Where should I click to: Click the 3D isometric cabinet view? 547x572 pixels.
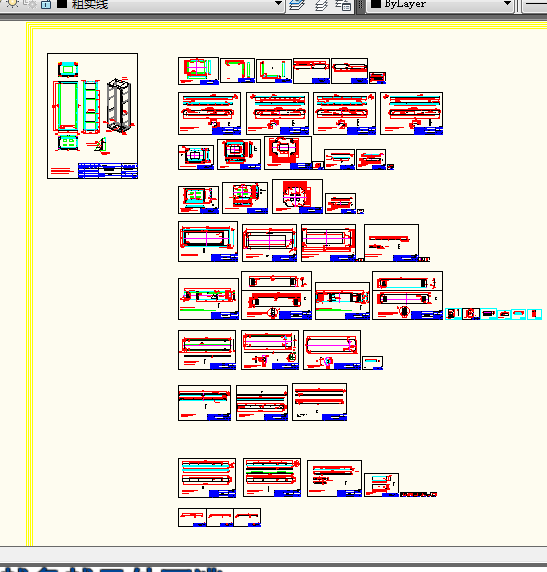tap(119, 105)
